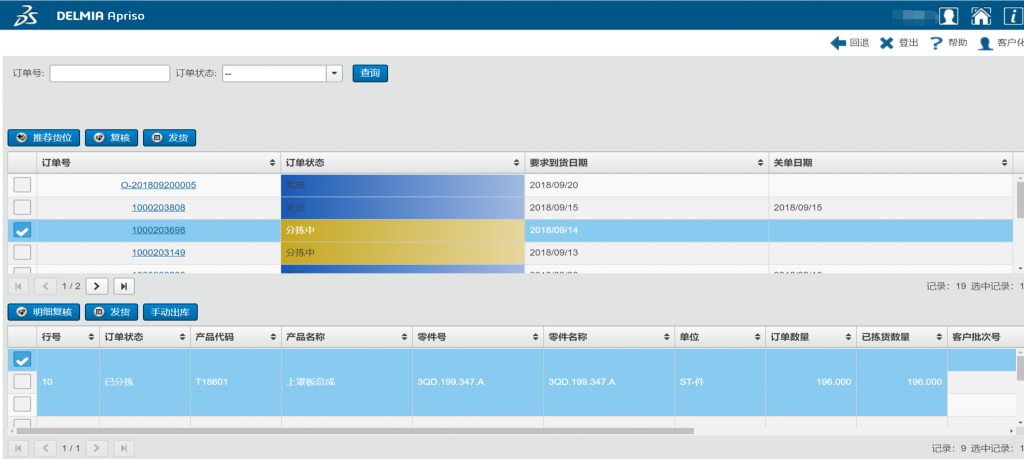Focus the 订单号 text input field
Screen dimensions: 1024x459
(110, 73)
